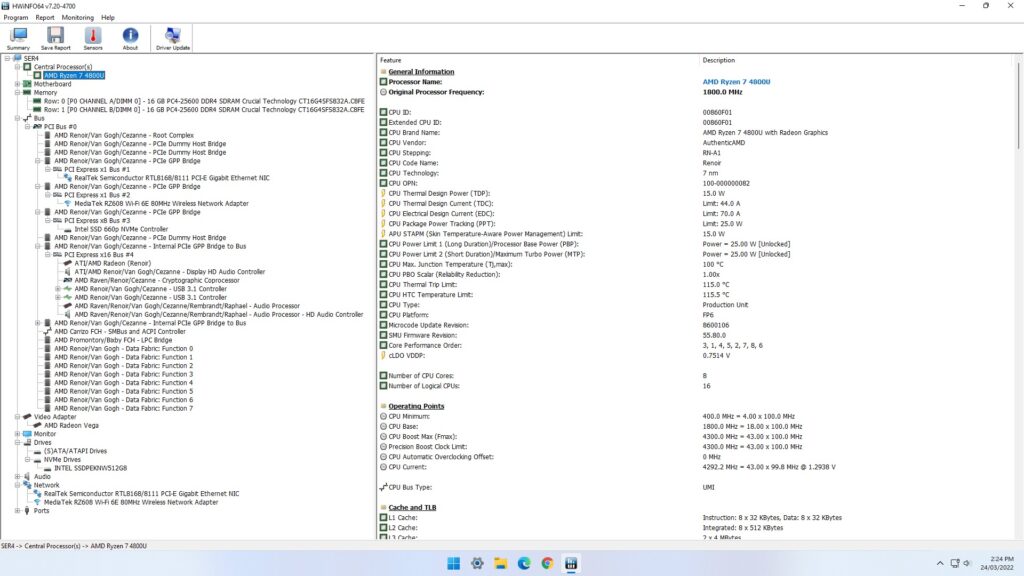Open the Report menu

pos(45,17)
